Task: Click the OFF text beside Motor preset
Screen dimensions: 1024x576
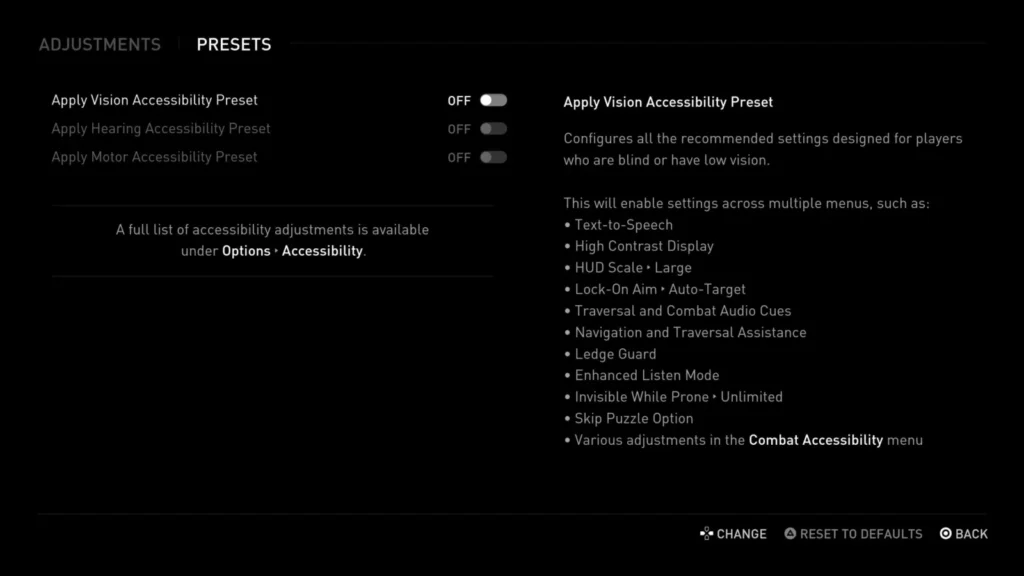Action: click(459, 157)
